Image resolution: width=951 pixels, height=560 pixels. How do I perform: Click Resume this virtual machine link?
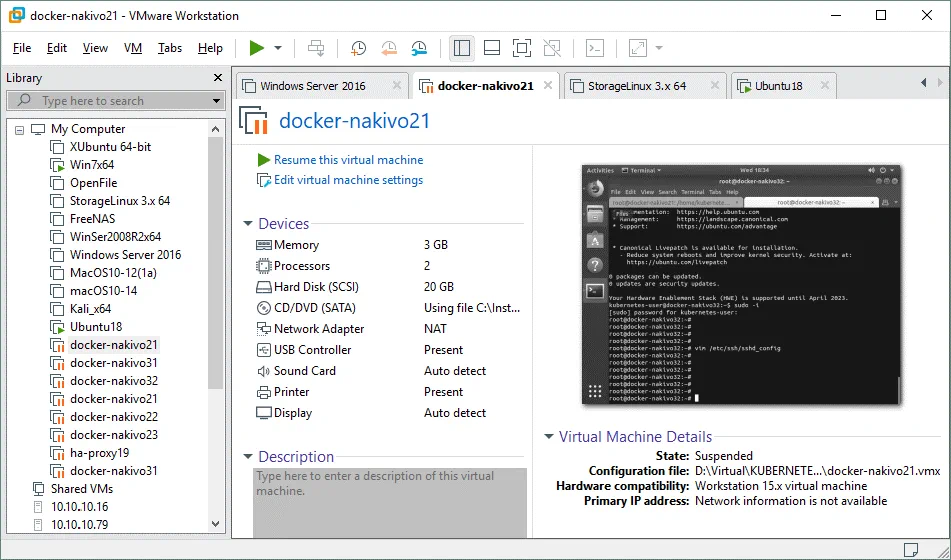click(348, 160)
